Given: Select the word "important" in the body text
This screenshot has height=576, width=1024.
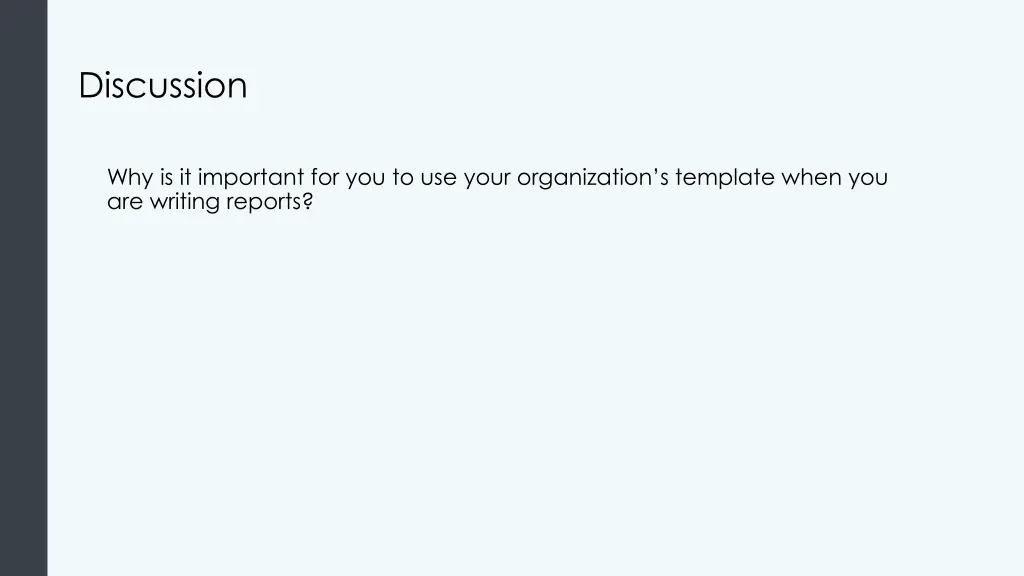Looking at the screenshot, I should [x=251, y=178].
